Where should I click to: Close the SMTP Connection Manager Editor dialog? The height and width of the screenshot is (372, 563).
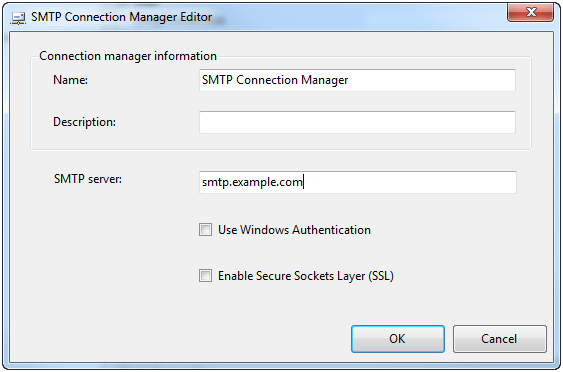(530, 13)
